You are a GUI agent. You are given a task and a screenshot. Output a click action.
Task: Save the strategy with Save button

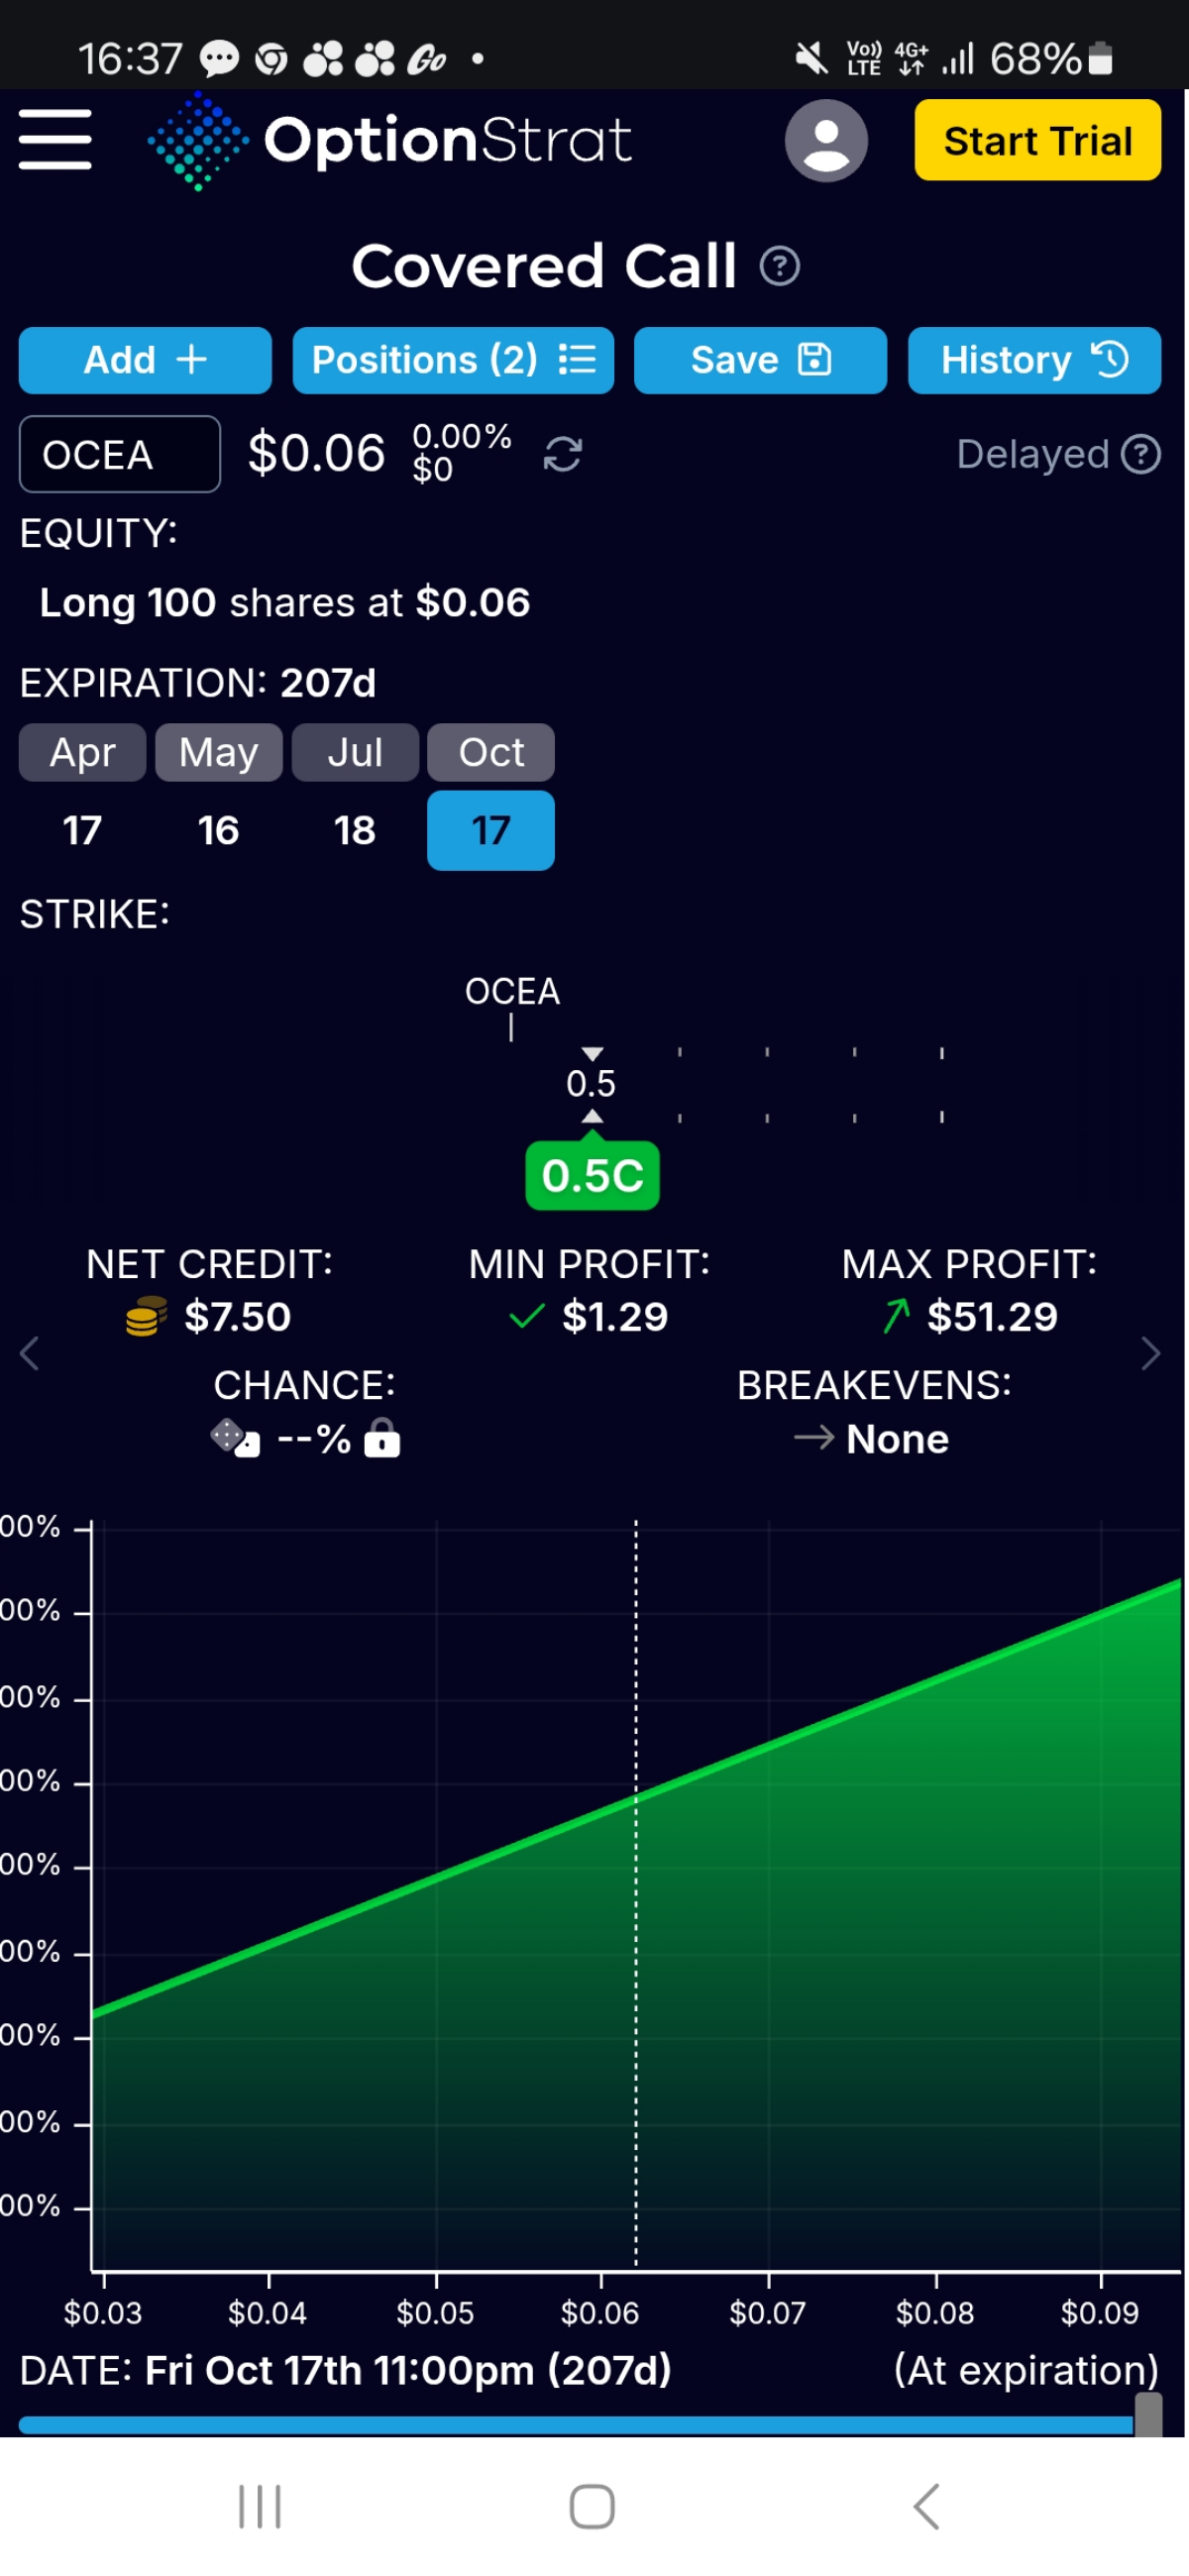tap(760, 360)
